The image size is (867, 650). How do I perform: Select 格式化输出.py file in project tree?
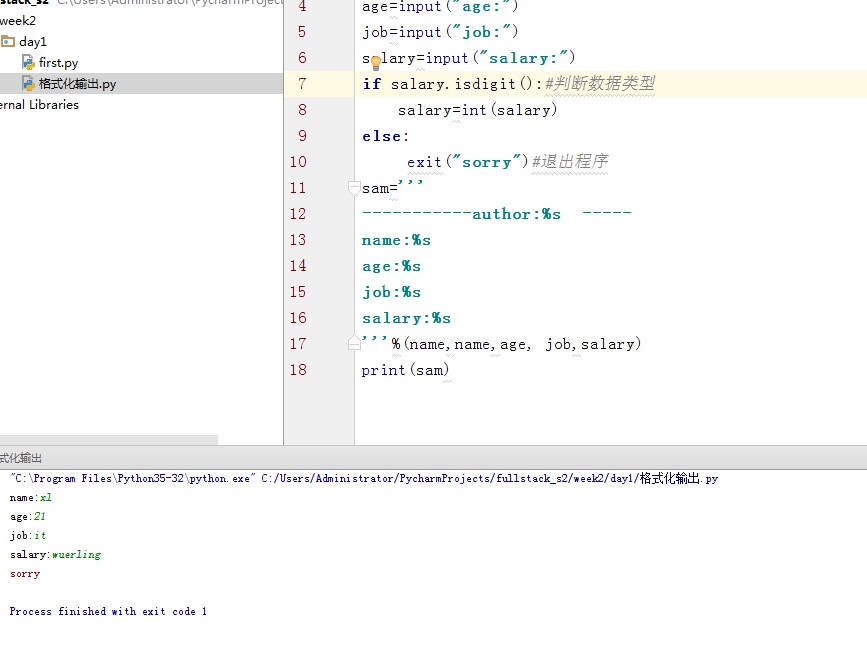[77, 83]
